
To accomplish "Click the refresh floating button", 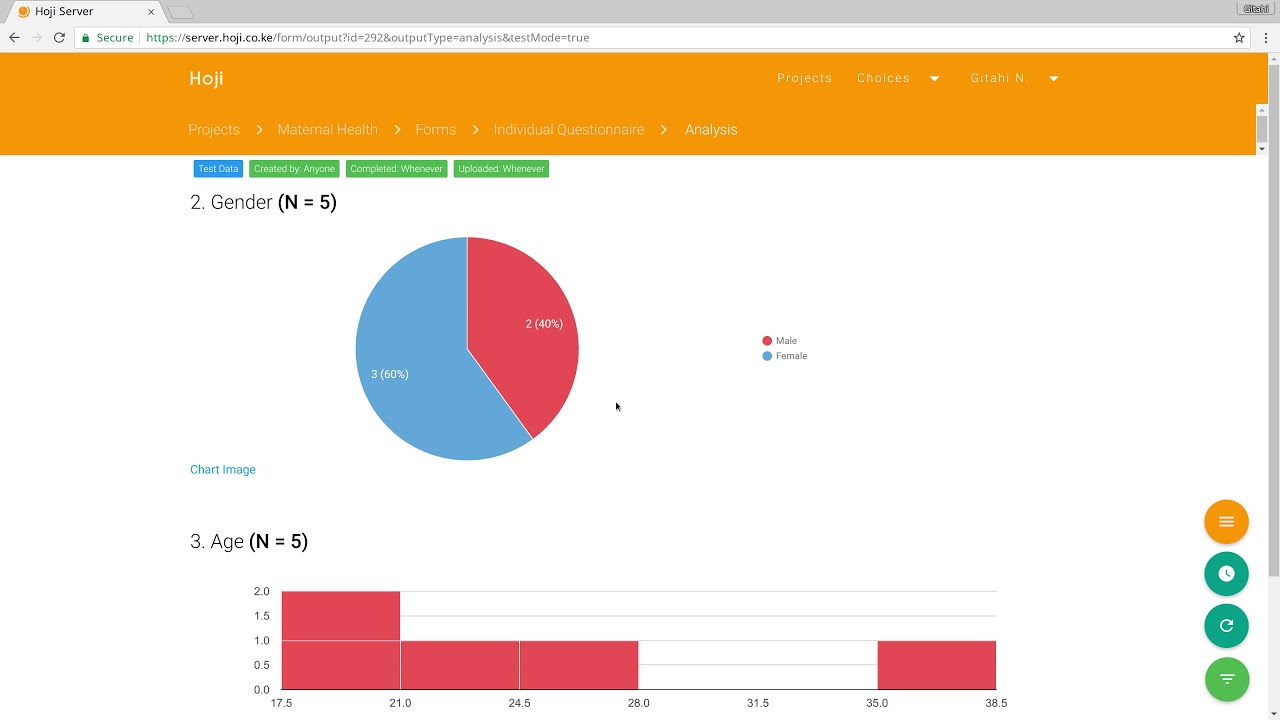I will pos(1226,626).
